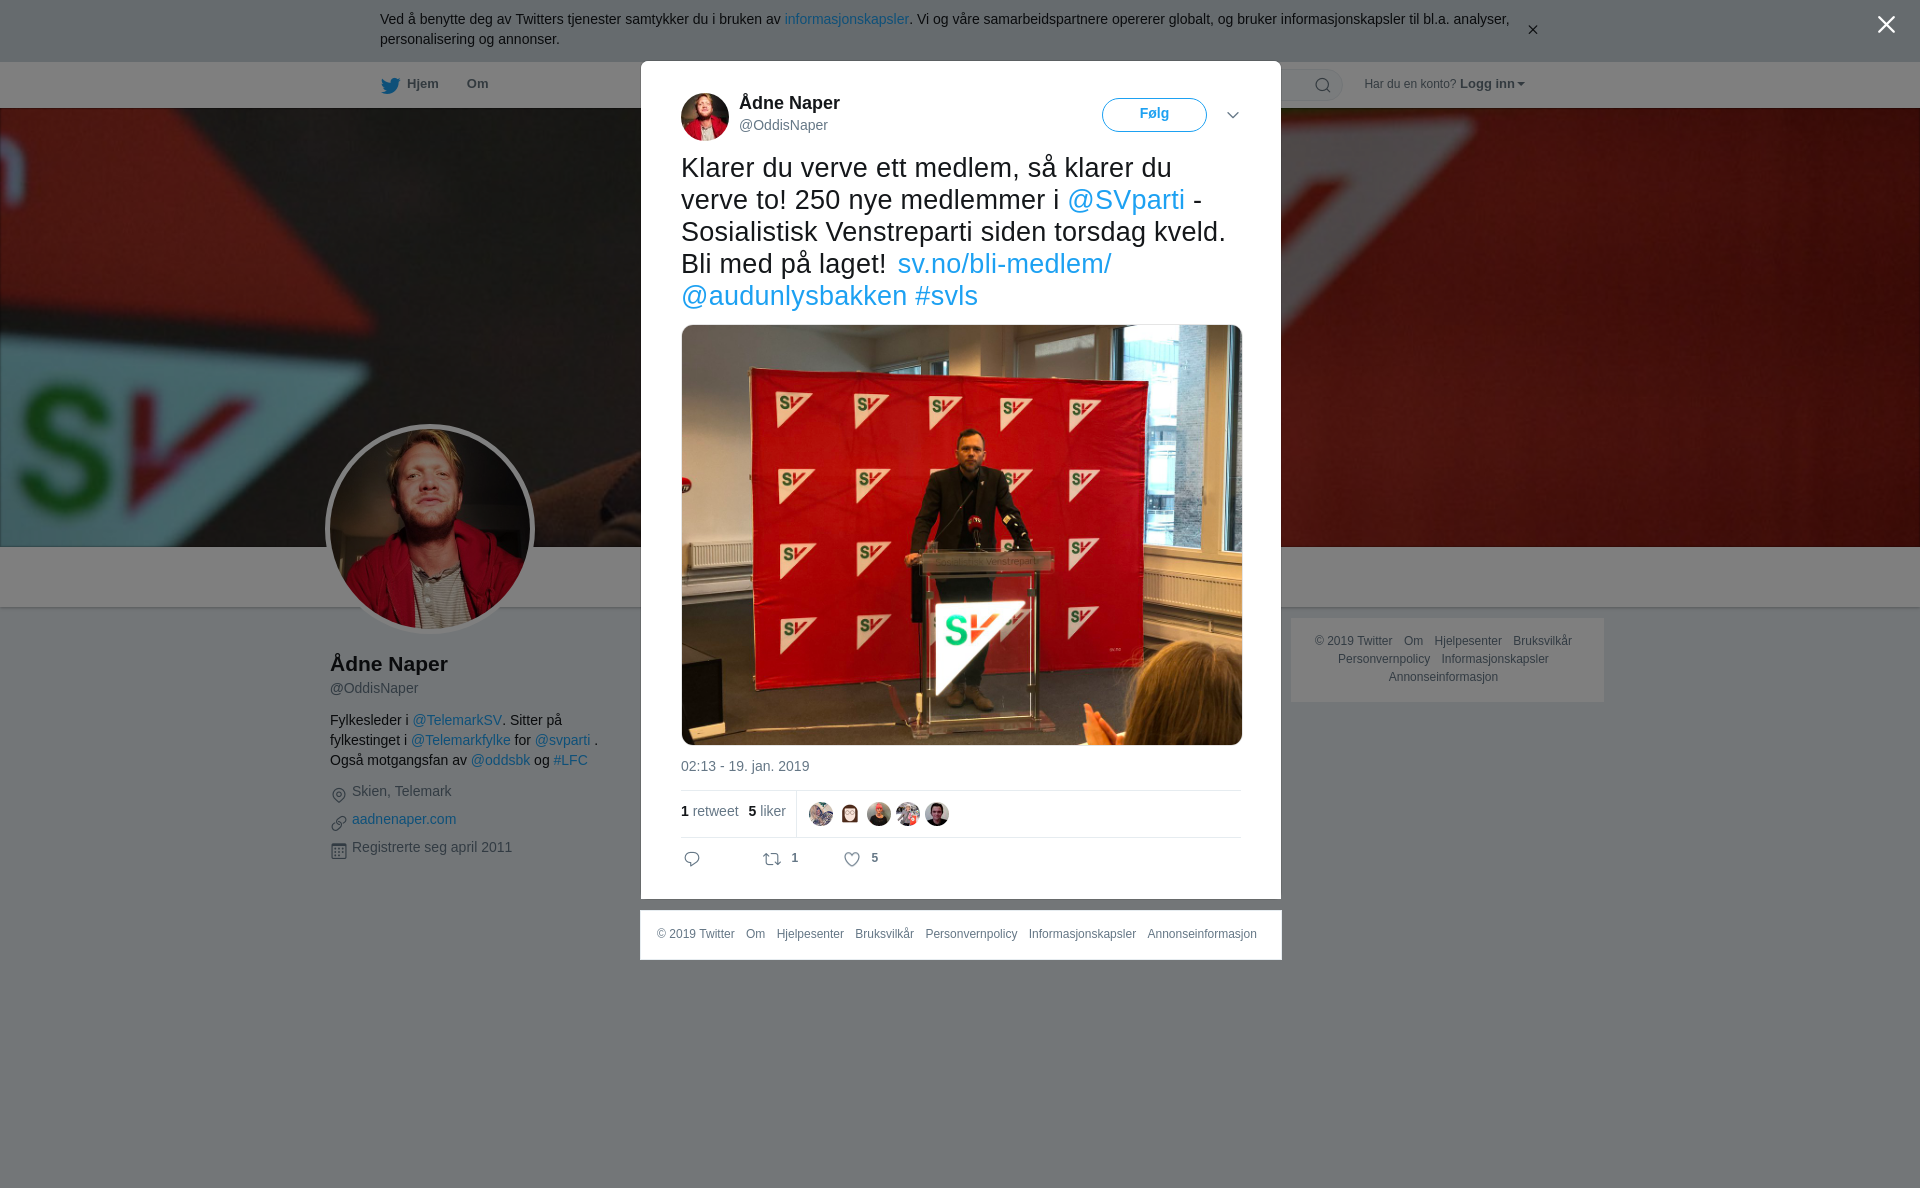This screenshot has width=1920, height=1188.
Task: Dismiss the cookie notice banner
Action: (x=1532, y=30)
